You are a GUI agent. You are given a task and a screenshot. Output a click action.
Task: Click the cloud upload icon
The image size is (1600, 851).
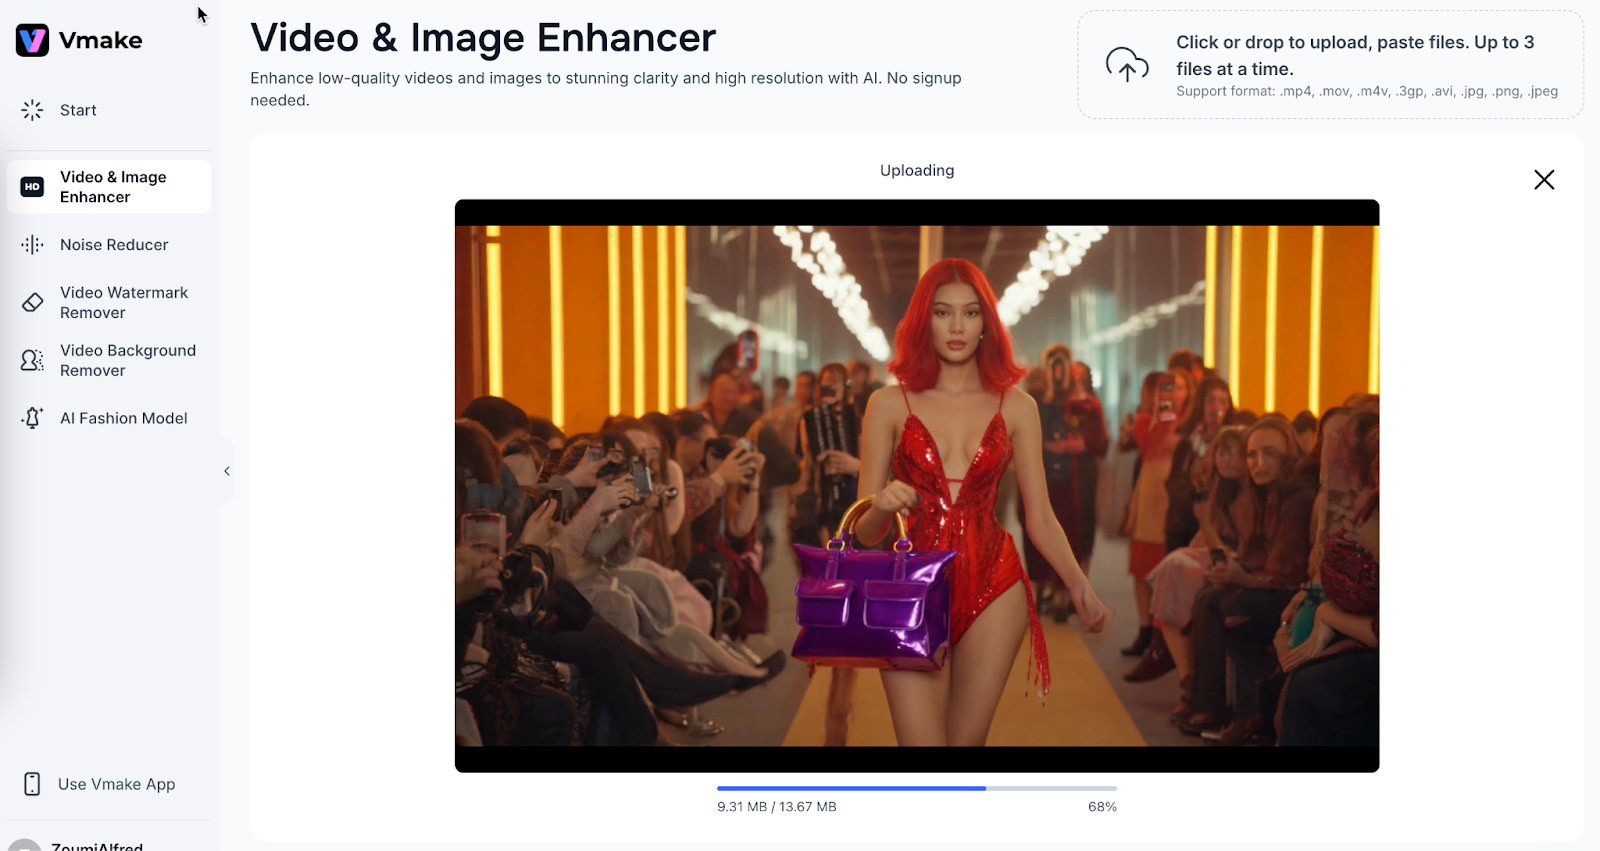[x=1127, y=65]
